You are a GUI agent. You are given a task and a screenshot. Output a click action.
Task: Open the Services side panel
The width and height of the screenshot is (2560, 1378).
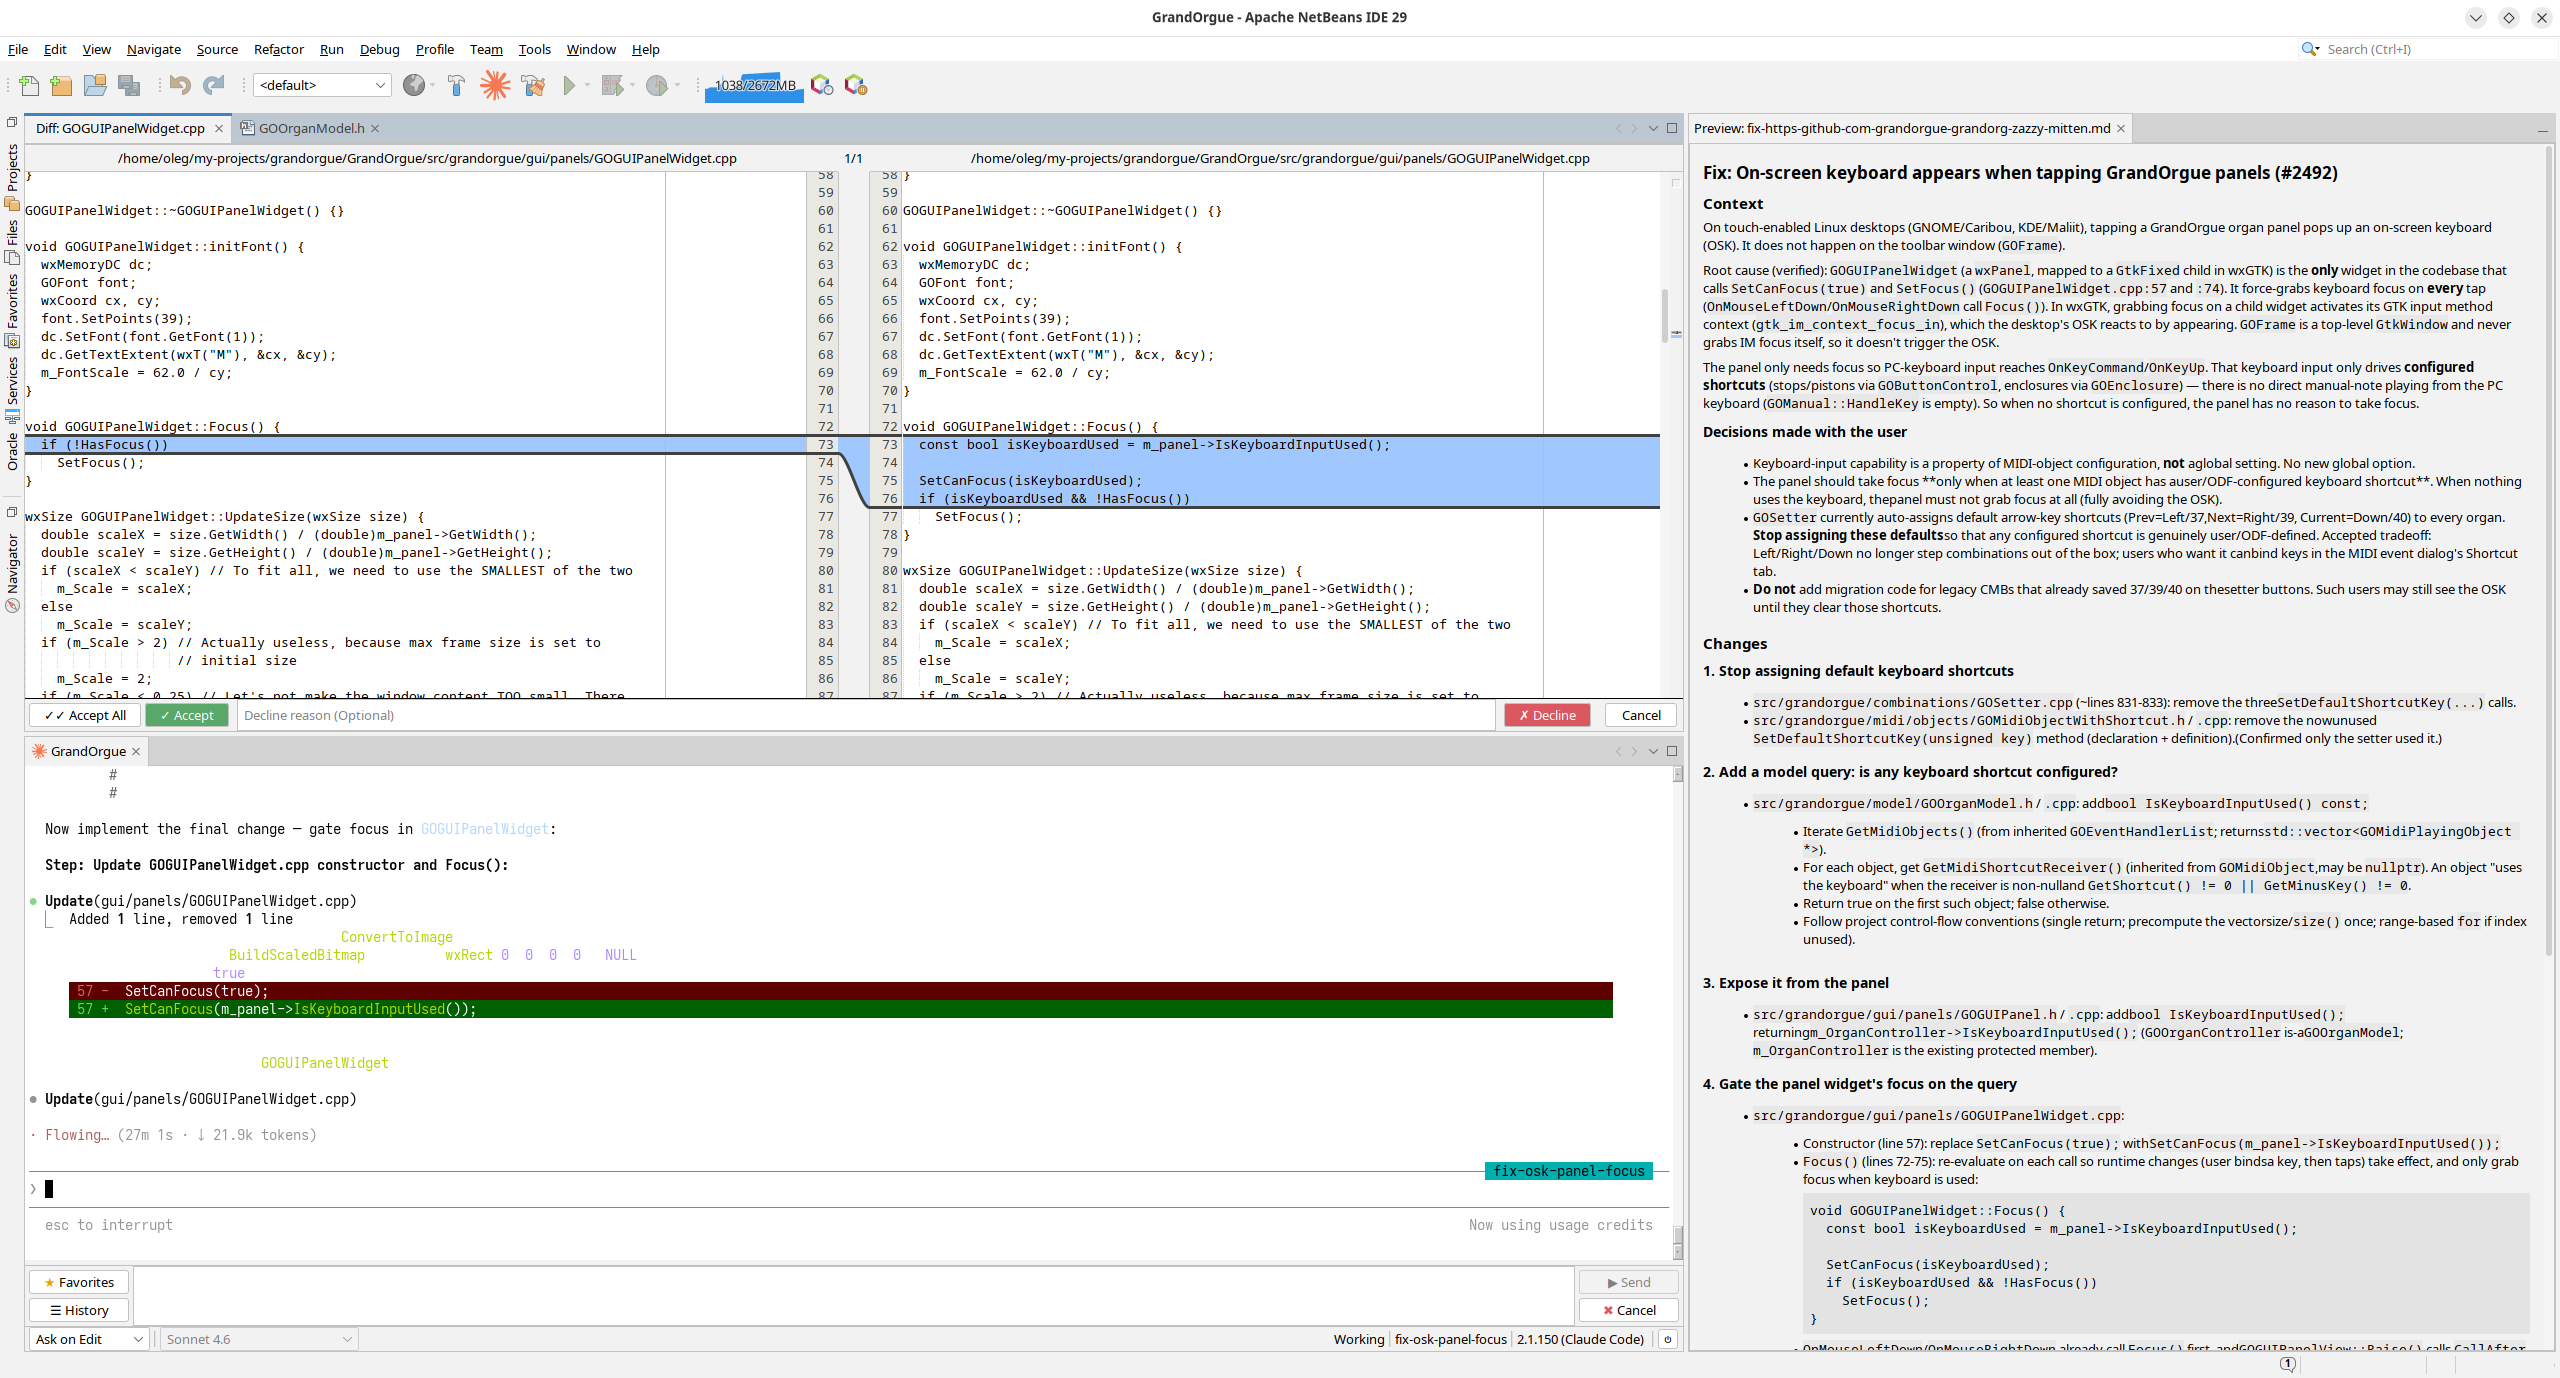coord(12,389)
